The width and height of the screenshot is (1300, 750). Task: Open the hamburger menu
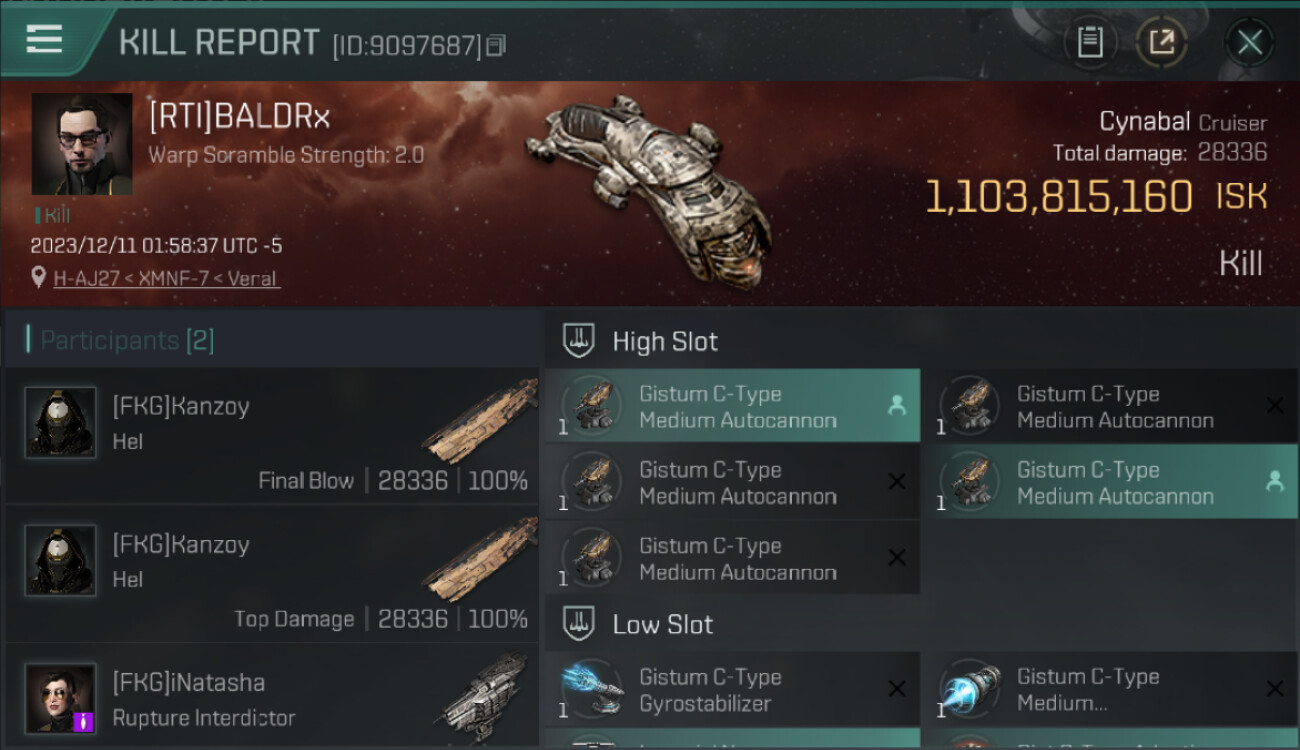tap(44, 40)
